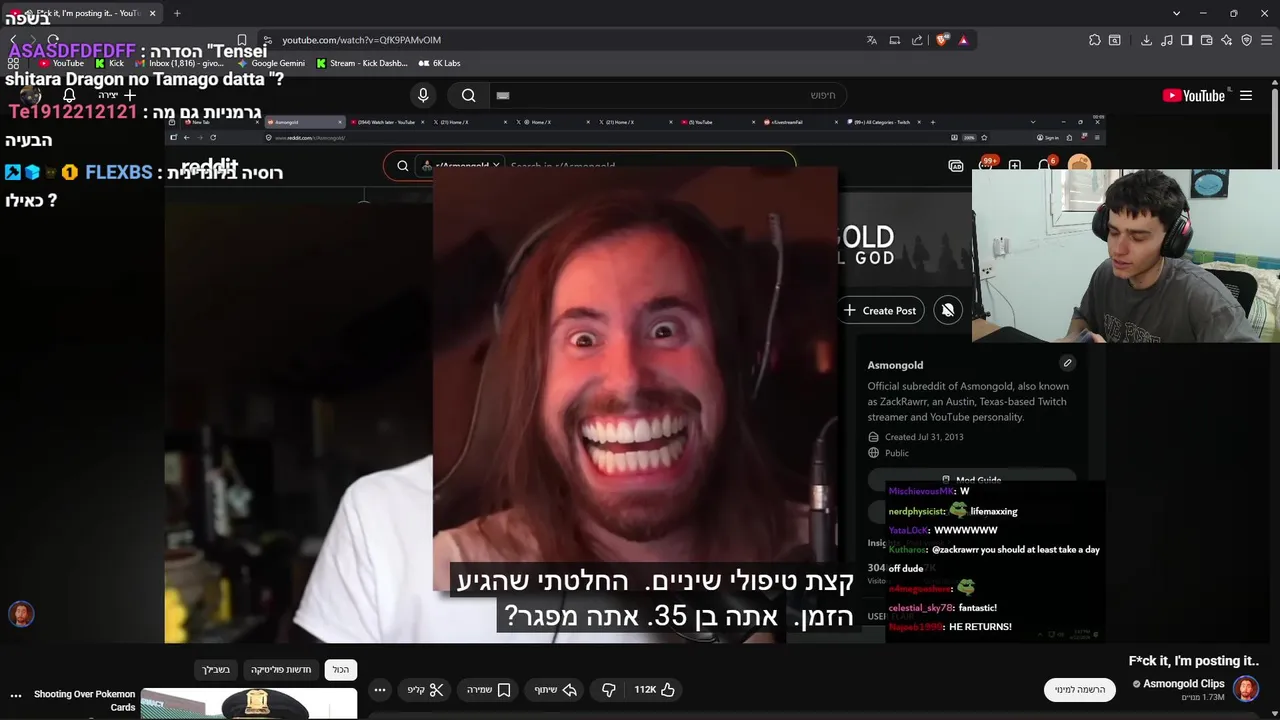Bookmark this page with the bookmark icon
The height and width of the screenshot is (720, 1280).
(x=241, y=40)
